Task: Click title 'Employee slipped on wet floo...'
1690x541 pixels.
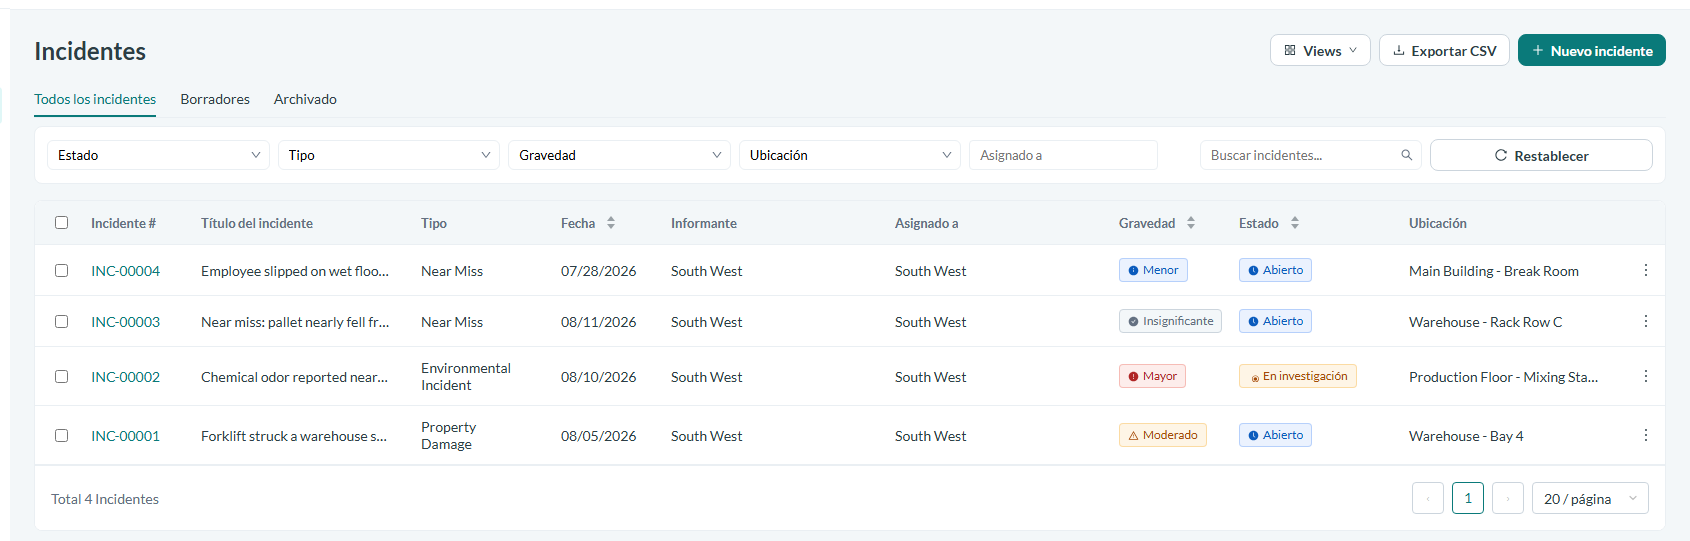Action: 295,271
